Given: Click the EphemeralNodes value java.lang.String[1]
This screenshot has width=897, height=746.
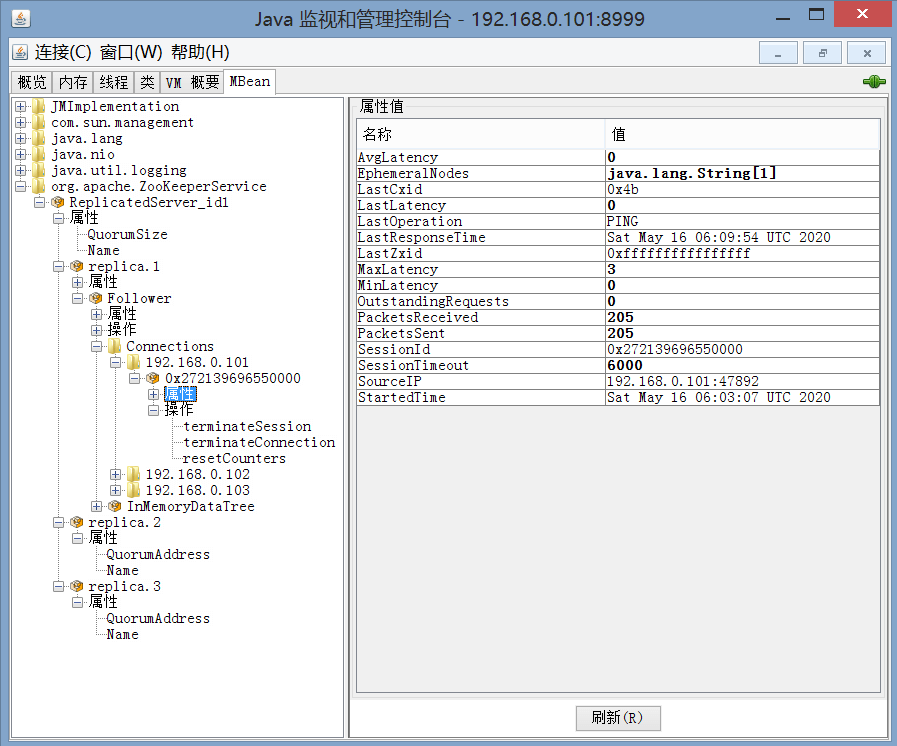Looking at the screenshot, I should tap(742, 173).
